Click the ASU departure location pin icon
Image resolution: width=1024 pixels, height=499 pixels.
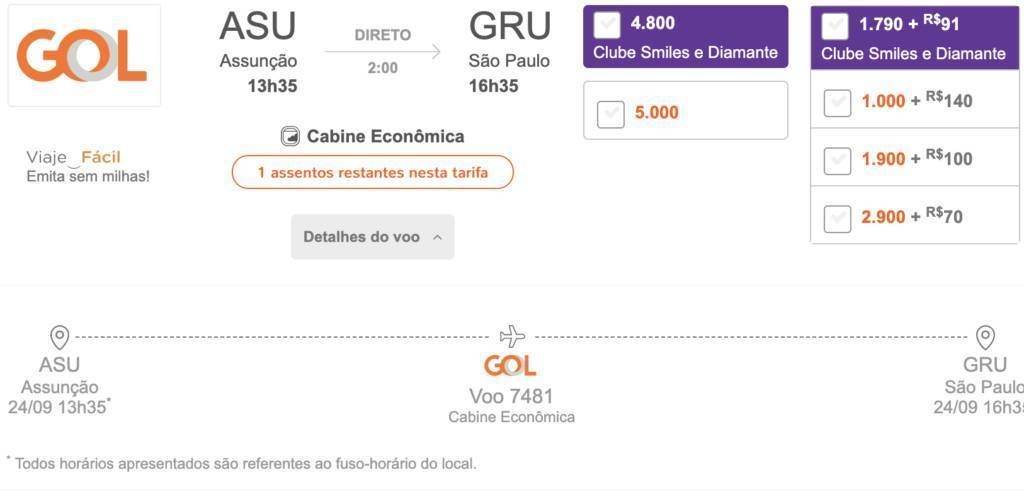point(59,338)
